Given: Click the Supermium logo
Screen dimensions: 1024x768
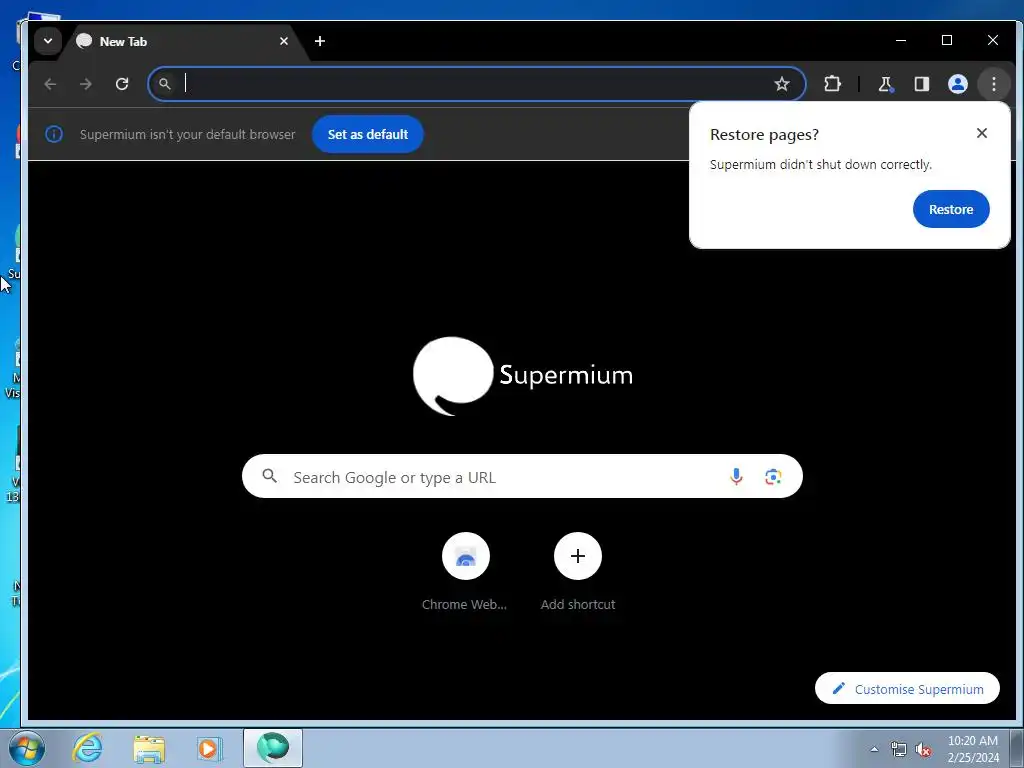Looking at the screenshot, I should pyautogui.click(x=522, y=376).
